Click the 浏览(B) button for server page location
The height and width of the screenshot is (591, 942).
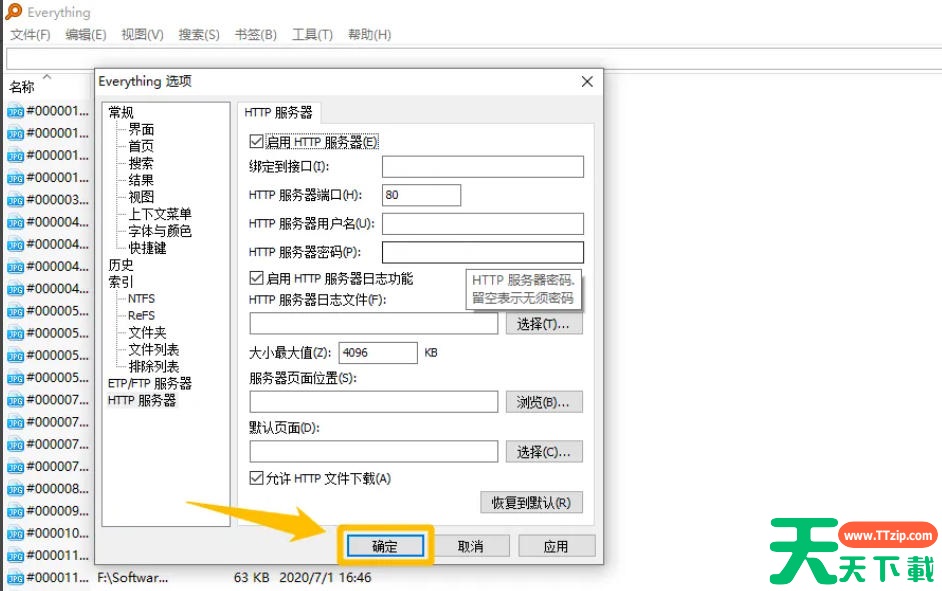[544, 401]
